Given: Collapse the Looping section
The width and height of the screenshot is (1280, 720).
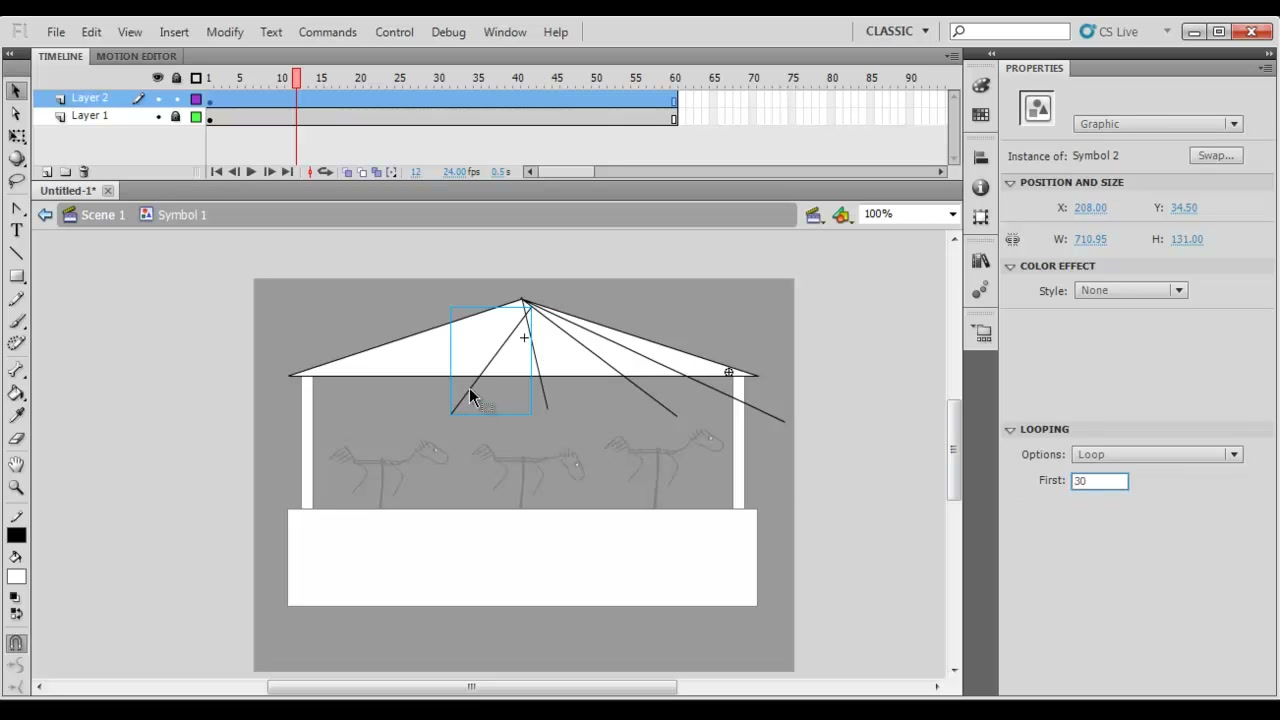Looking at the screenshot, I should coord(1010,430).
